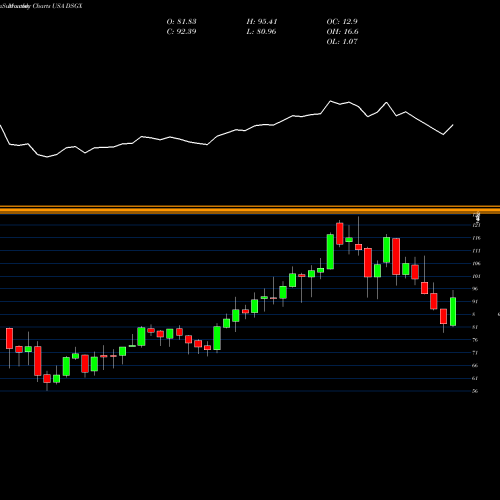Screen dimensions: 500x500
Task: Click the 56 price axis label
Action: [x=475, y=391]
